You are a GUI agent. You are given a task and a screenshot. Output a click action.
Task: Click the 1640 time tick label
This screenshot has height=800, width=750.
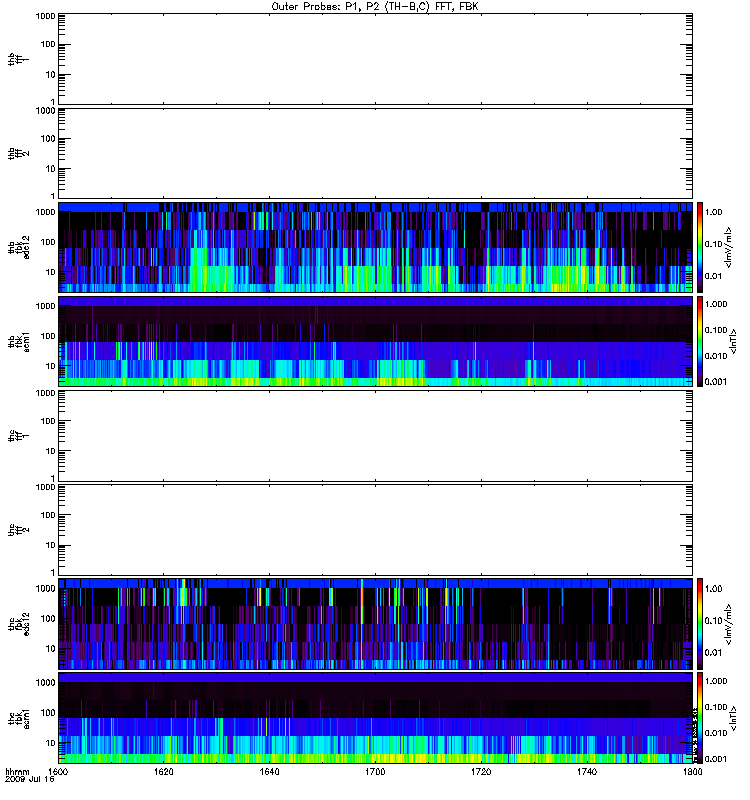(x=269, y=771)
